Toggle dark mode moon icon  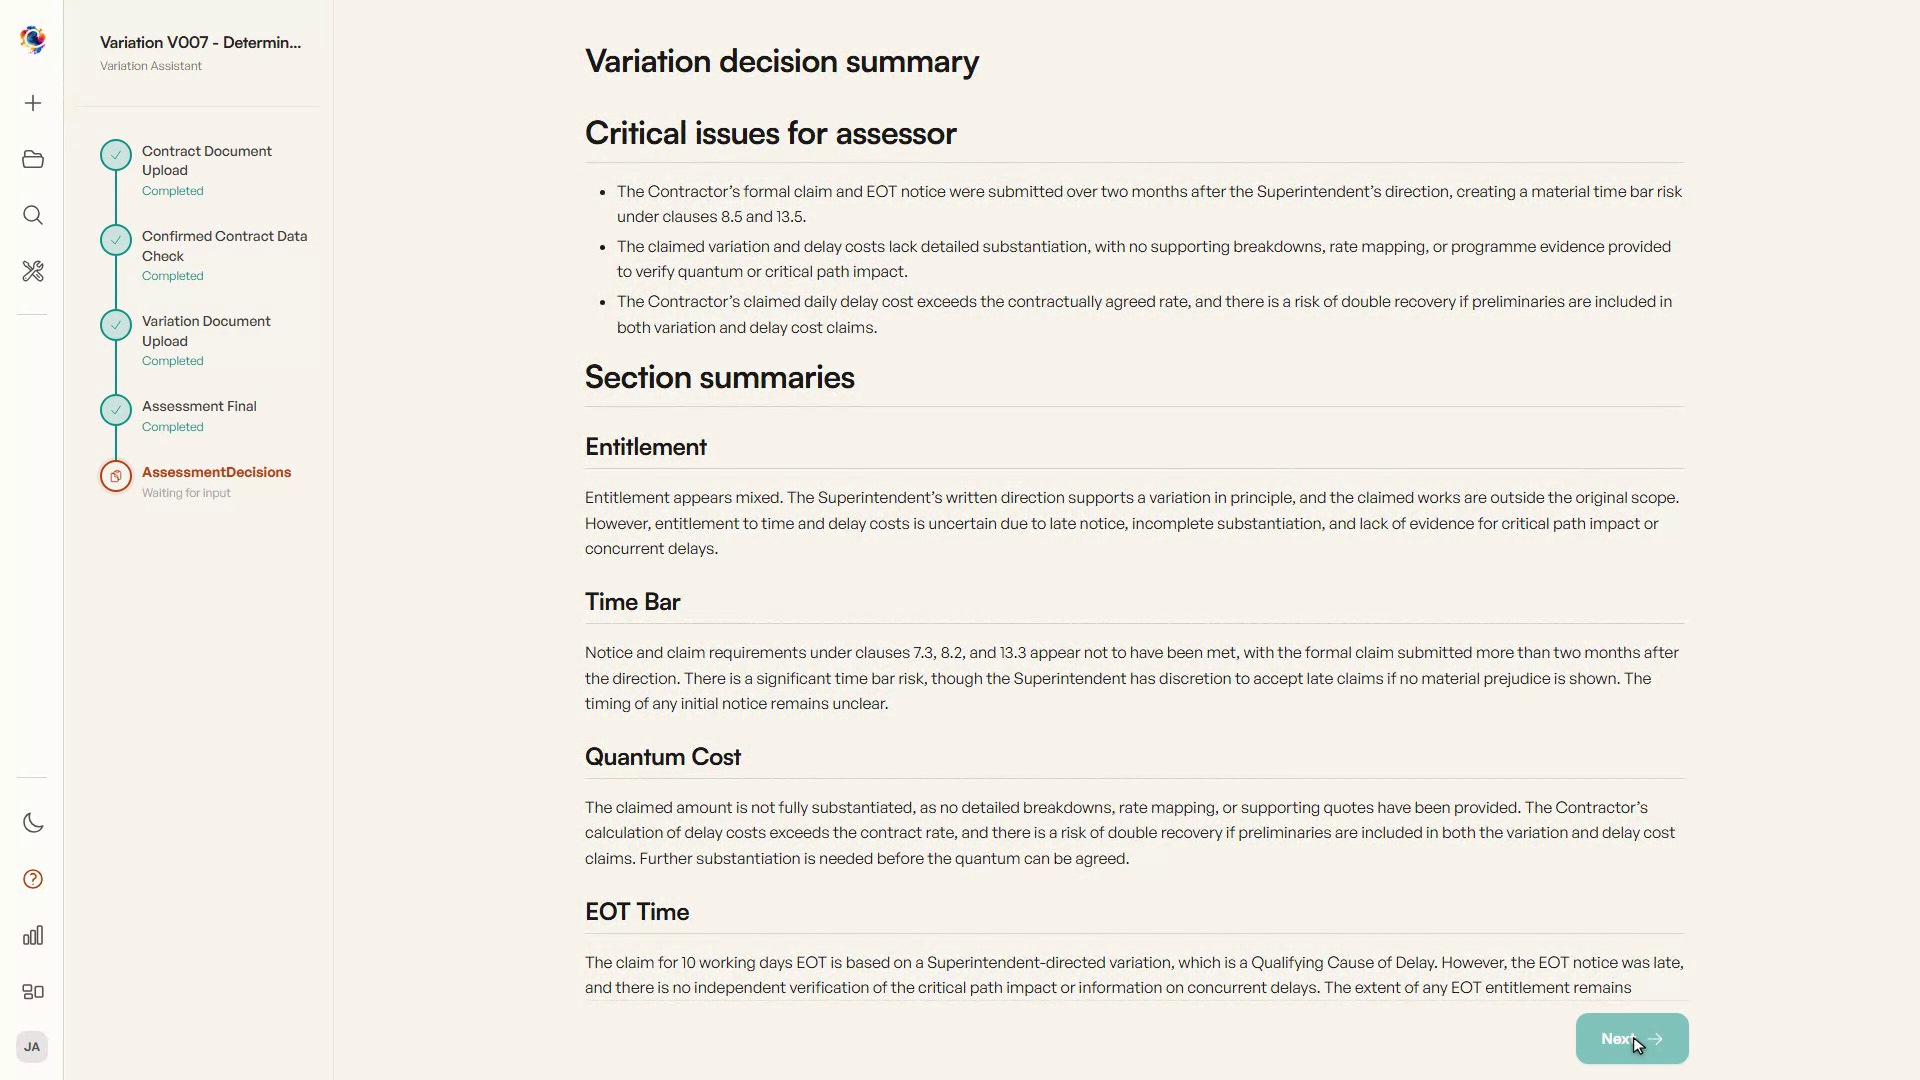coord(33,824)
